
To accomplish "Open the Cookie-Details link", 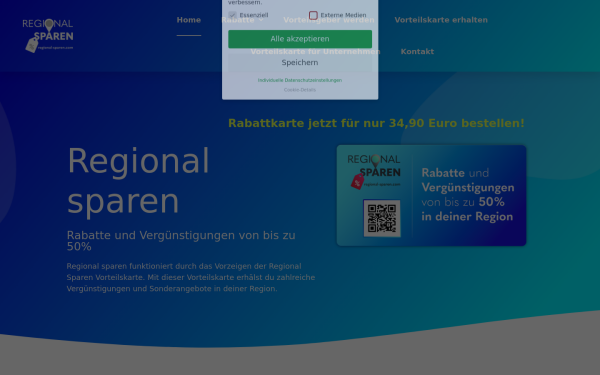I will coord(300,90).
